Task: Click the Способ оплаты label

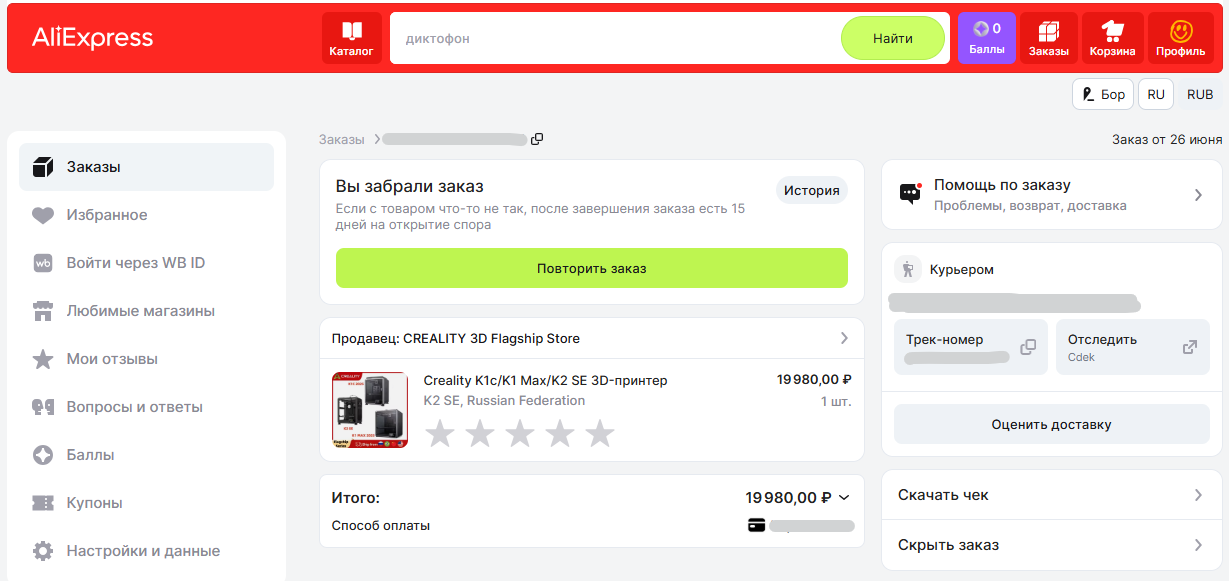Action: click(381, 525)
